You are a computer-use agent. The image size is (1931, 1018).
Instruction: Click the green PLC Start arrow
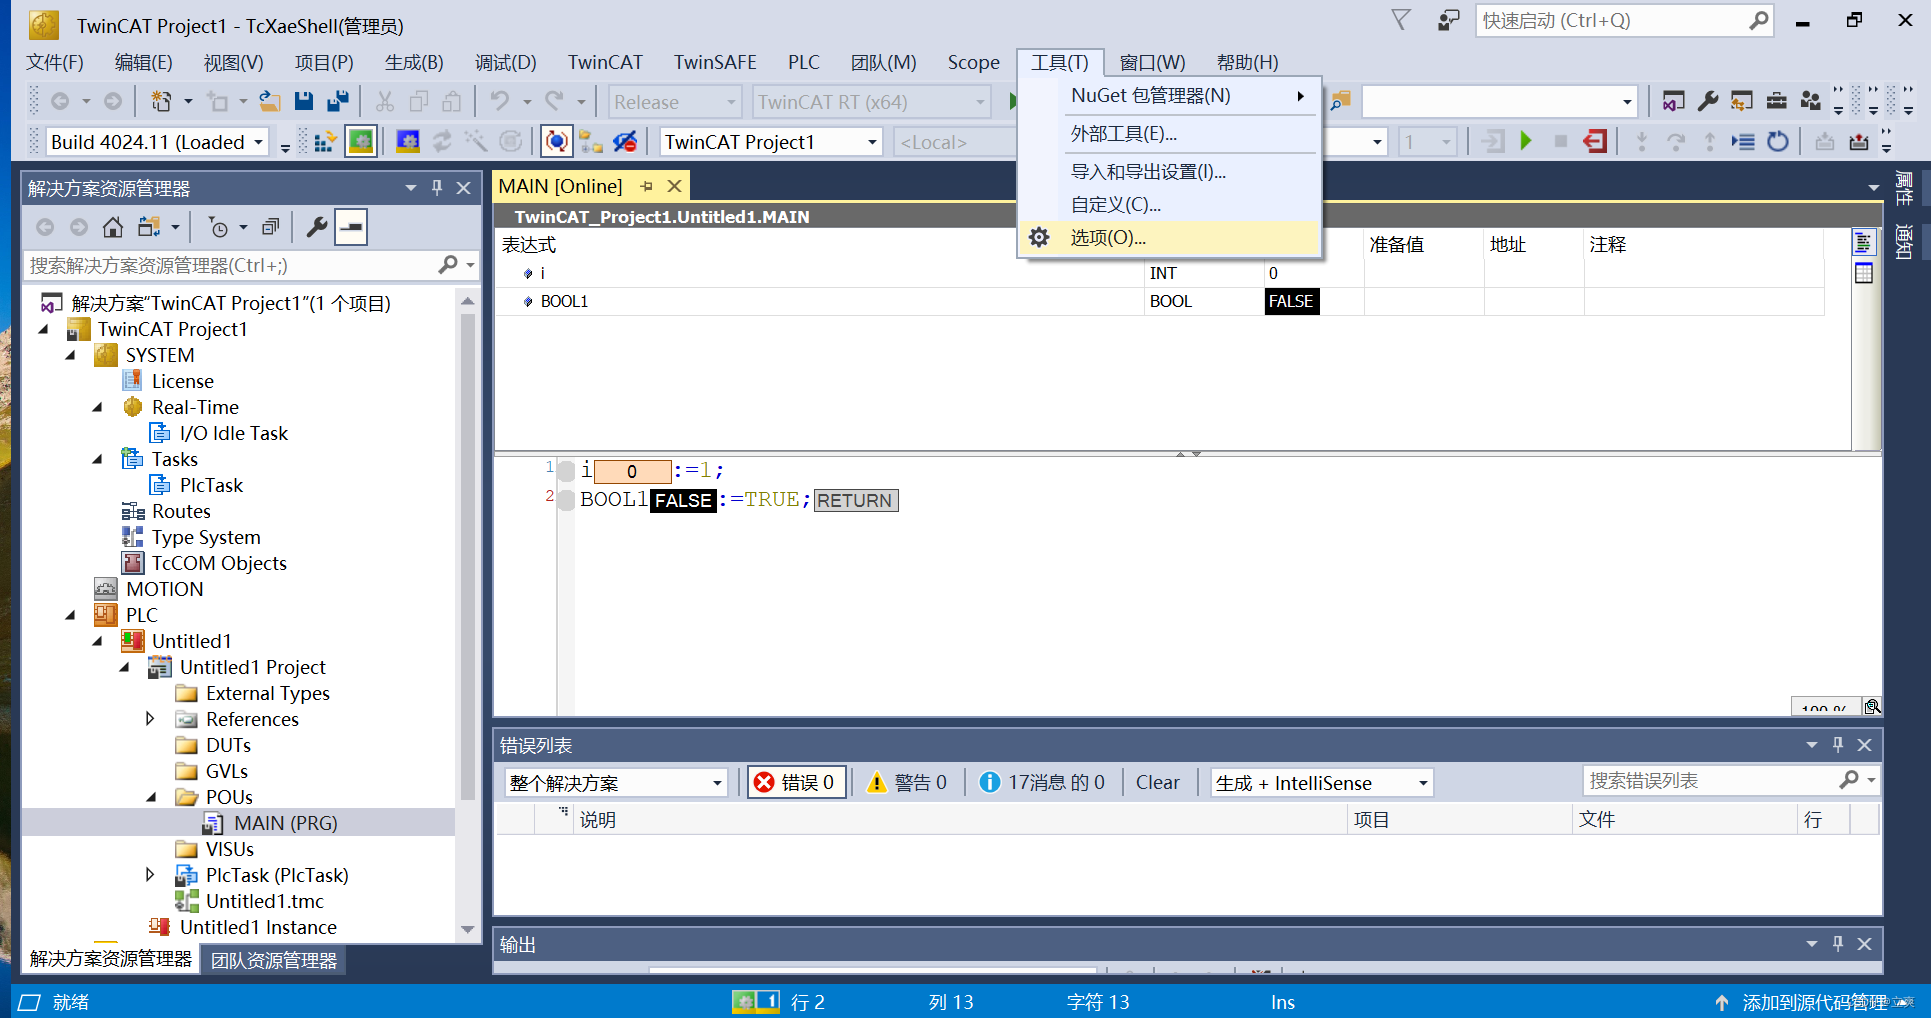coord(1526,141)
